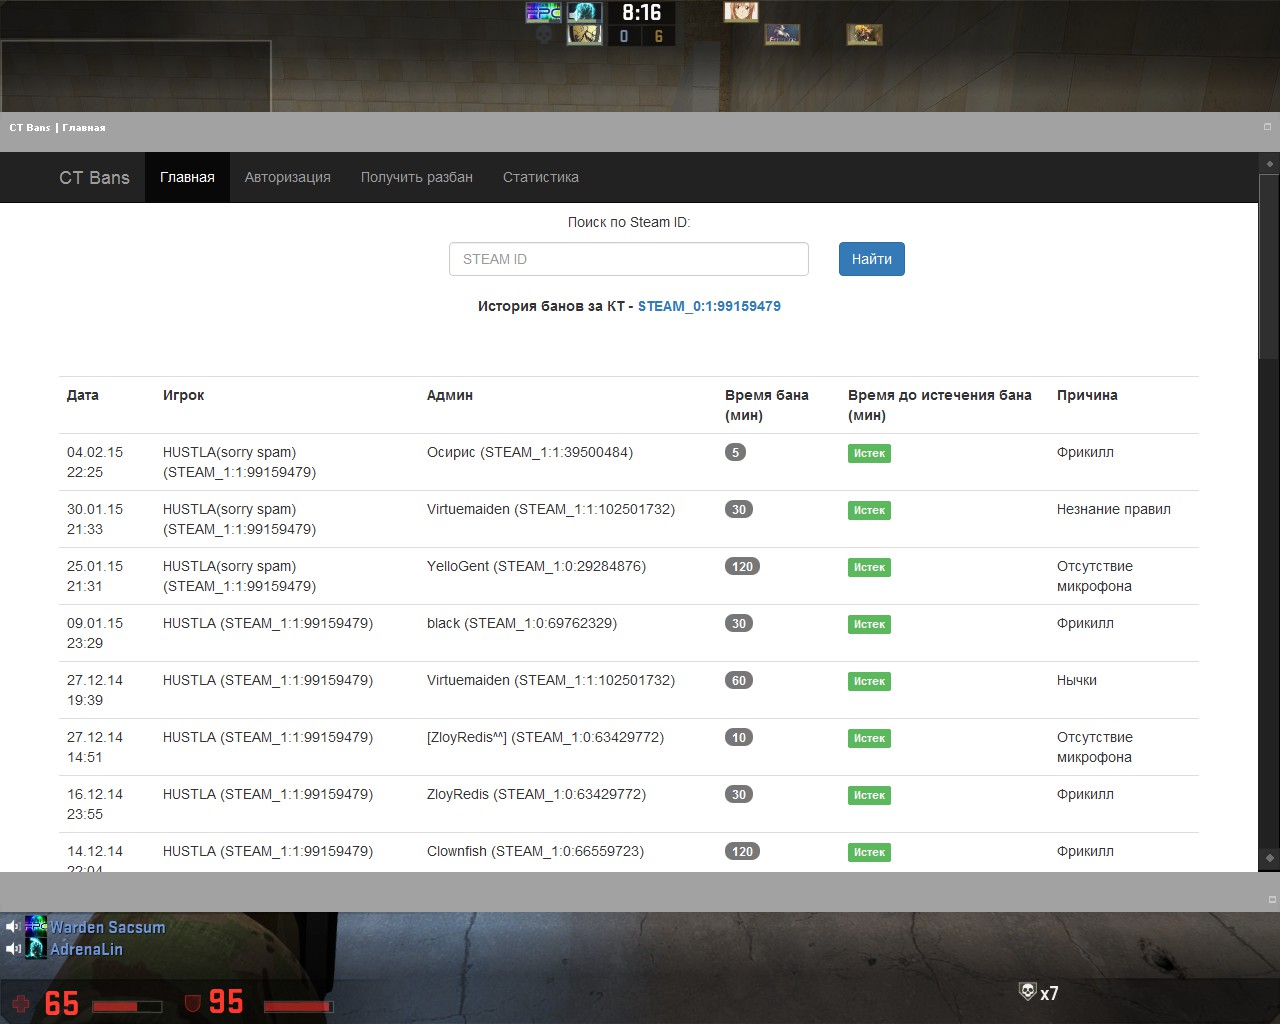Click the Истек badge in 04.02.15 row
Image resolution: width=1280 pixels, height=1024 pixels.
pyautogui.click(x=869, y=453)
